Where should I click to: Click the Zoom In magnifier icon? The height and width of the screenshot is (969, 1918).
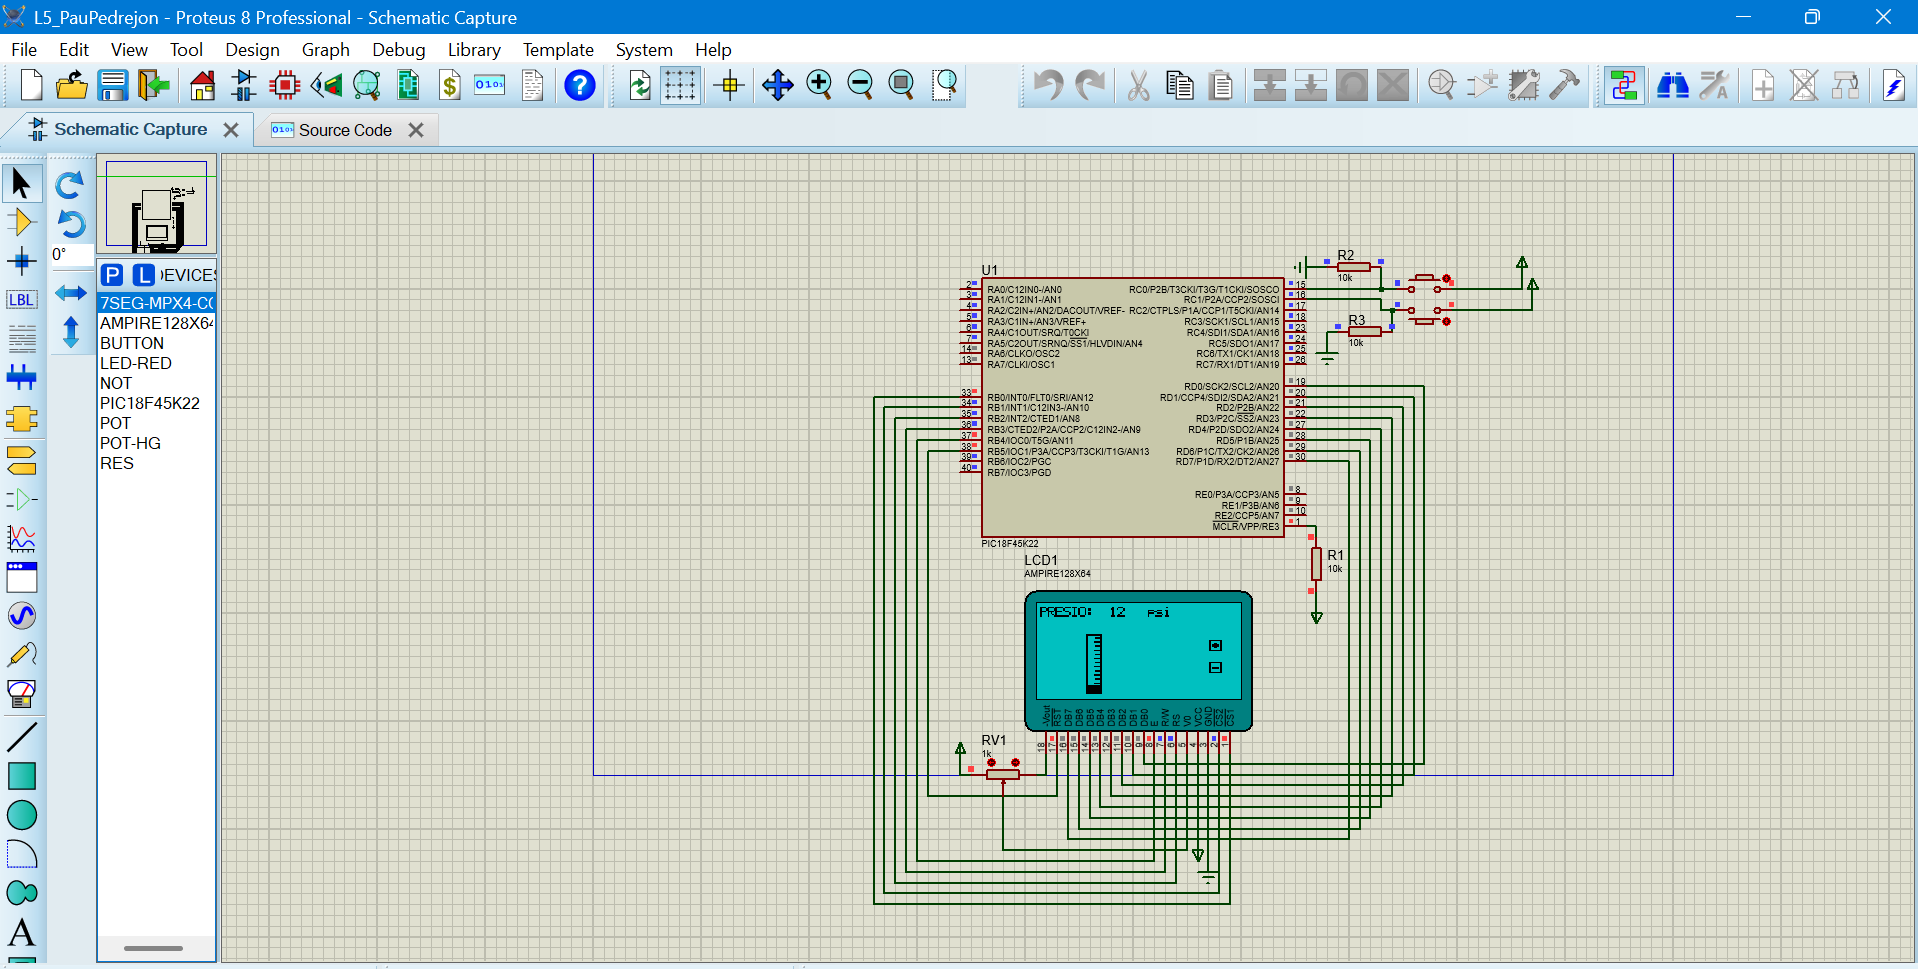click(819, 86)
